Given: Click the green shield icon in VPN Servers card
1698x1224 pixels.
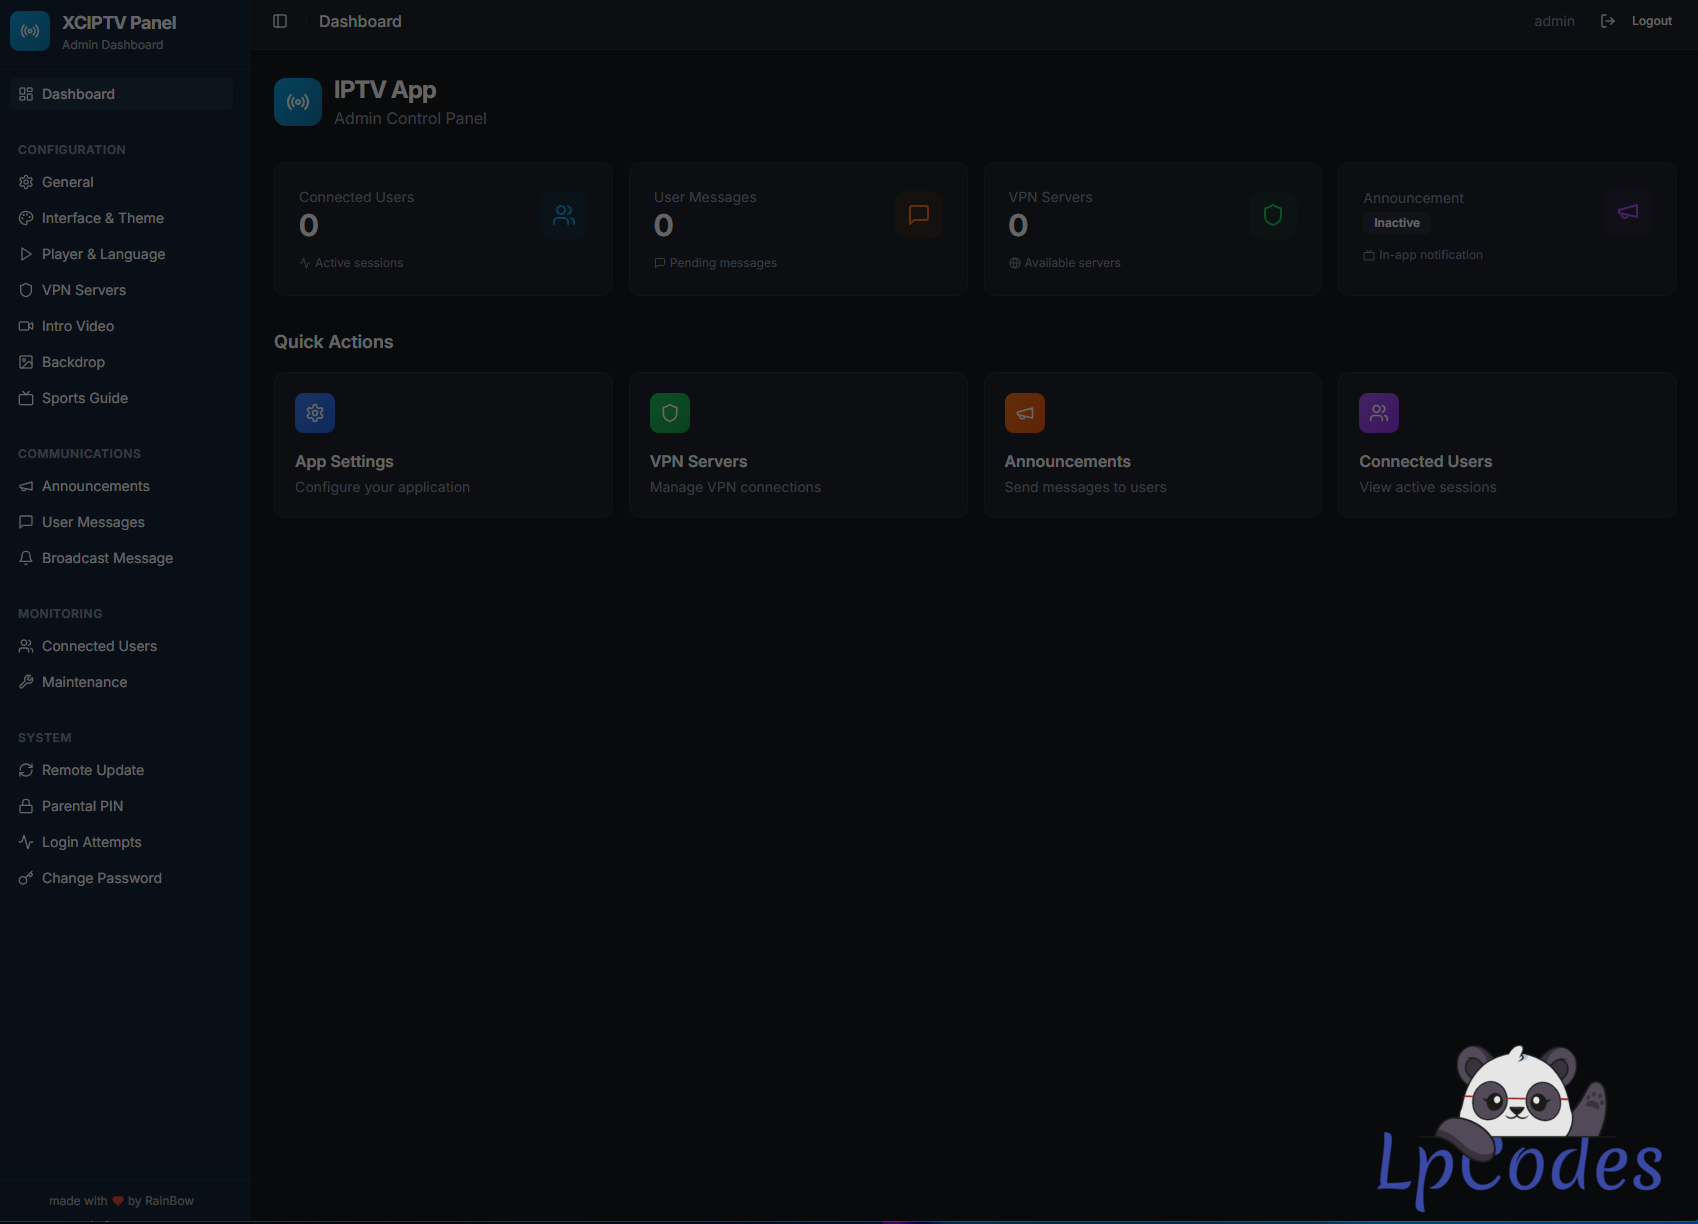Looking at the screenshot, I should (670, 413).
